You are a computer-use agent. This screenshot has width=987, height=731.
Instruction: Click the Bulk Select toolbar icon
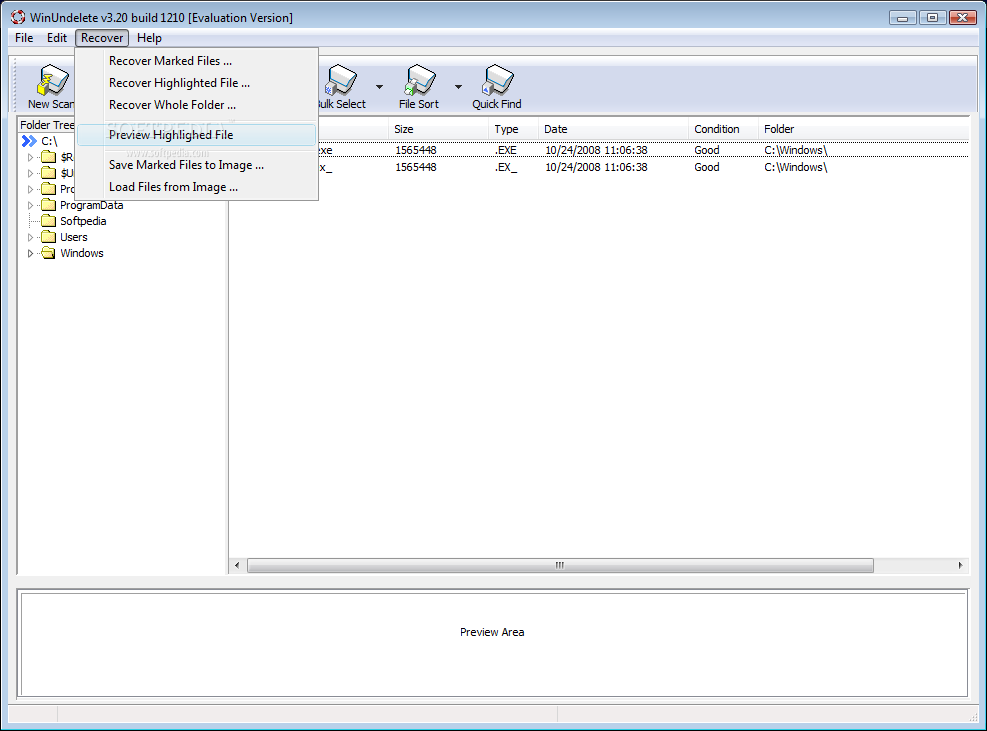point(342,81)
